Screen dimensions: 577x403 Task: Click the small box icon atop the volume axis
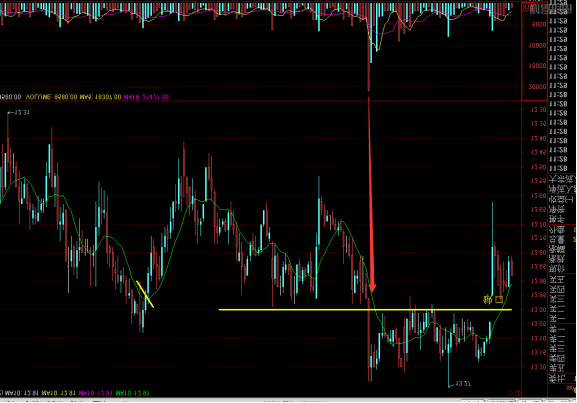tap(527, 7)
